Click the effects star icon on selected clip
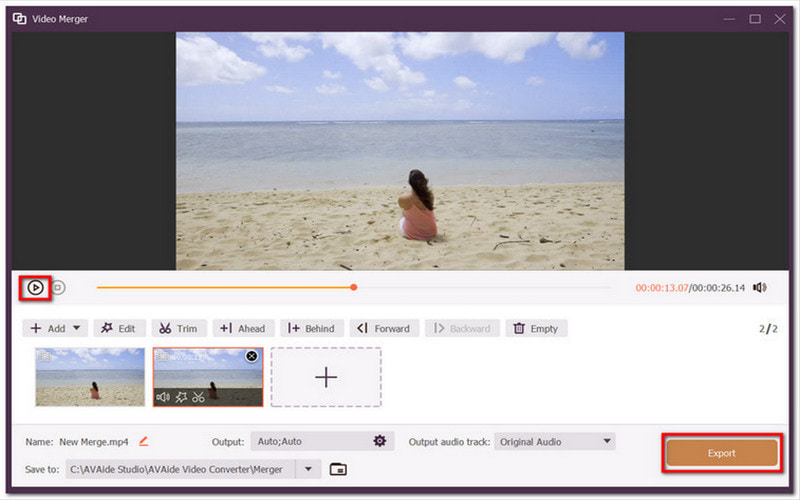This screenshot has height=500, width=800. [181, 397]
